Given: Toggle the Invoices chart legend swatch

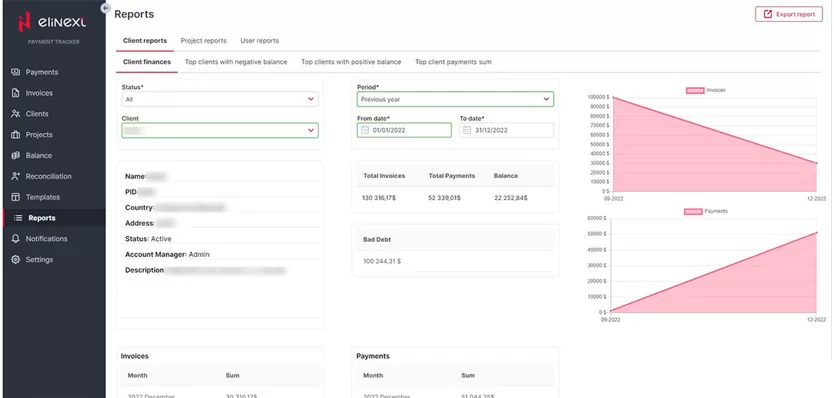Looking at the screenshot, I should tap(695, 90).
